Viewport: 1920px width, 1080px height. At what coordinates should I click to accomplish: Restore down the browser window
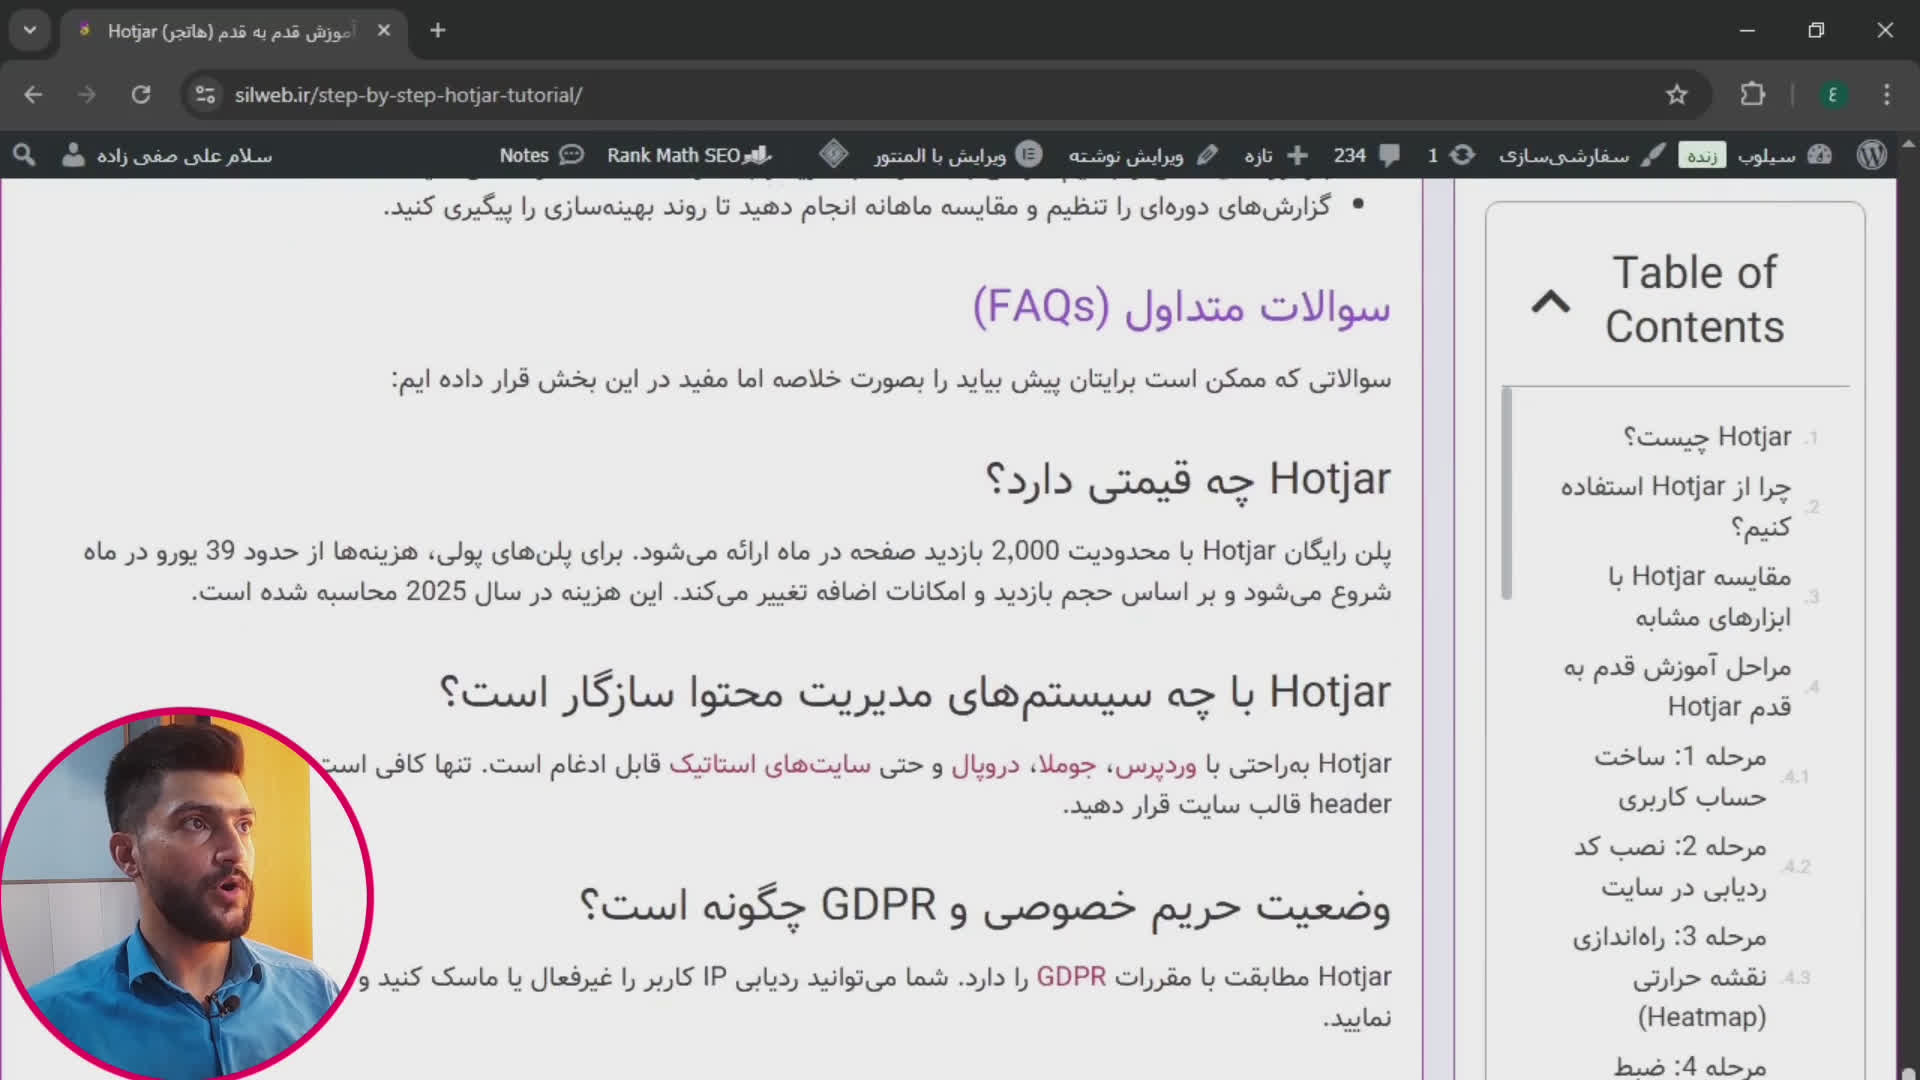pyautogui.click(x=1816, y=30)
